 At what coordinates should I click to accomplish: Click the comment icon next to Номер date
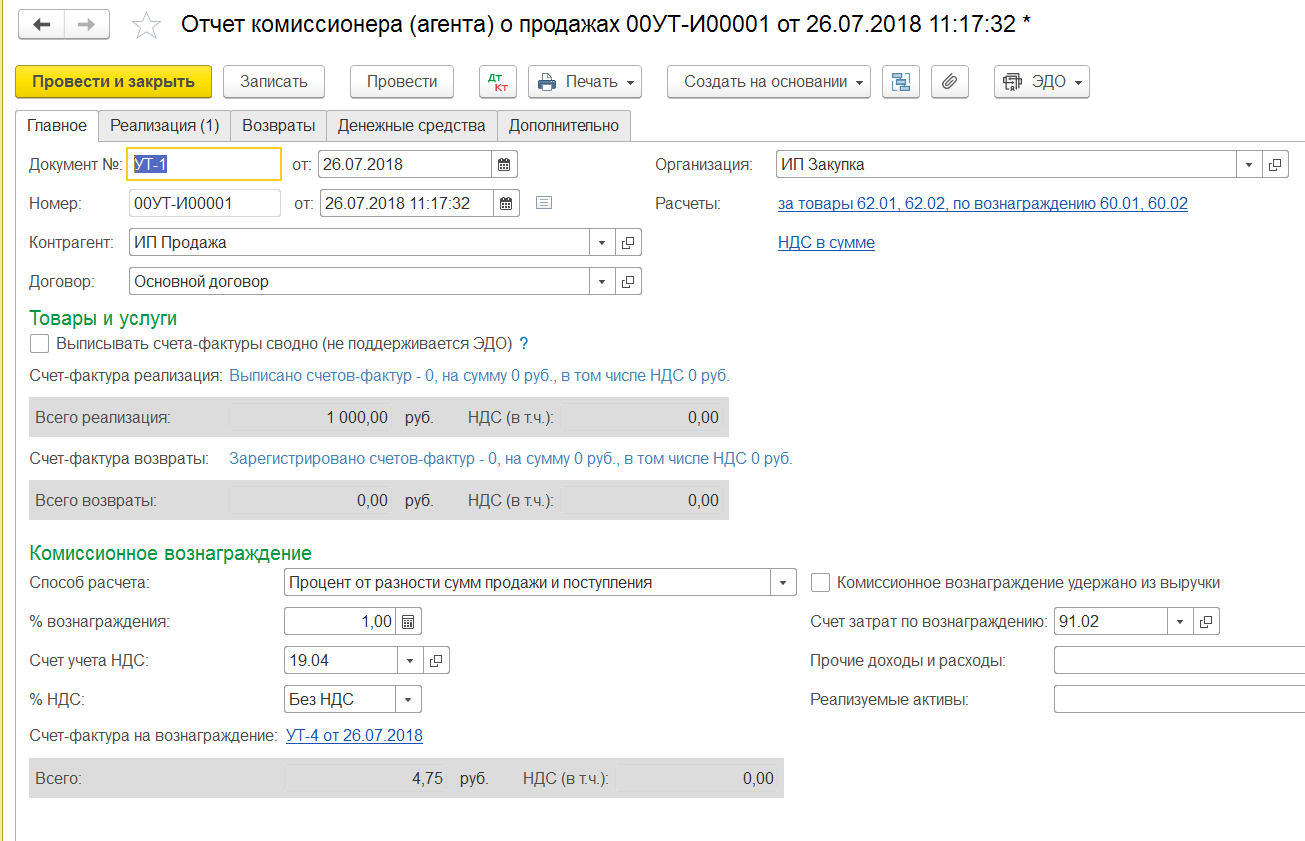[544, 203]
